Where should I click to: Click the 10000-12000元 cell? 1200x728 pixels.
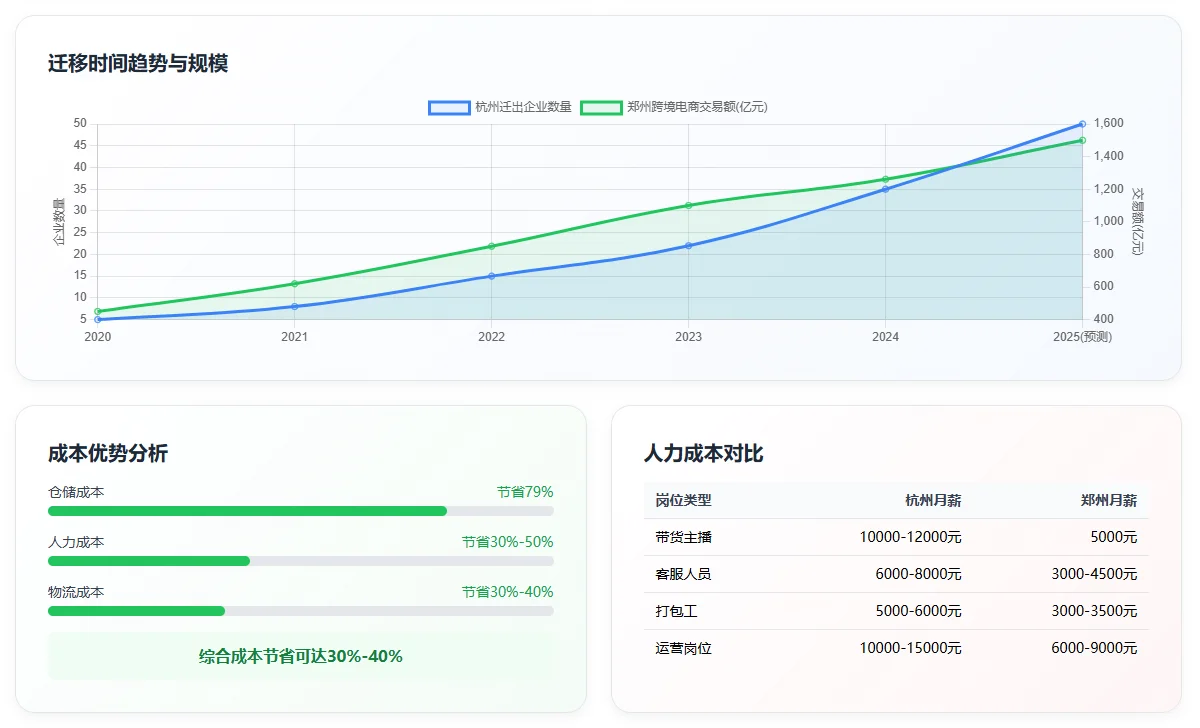[x=910, y=537]
